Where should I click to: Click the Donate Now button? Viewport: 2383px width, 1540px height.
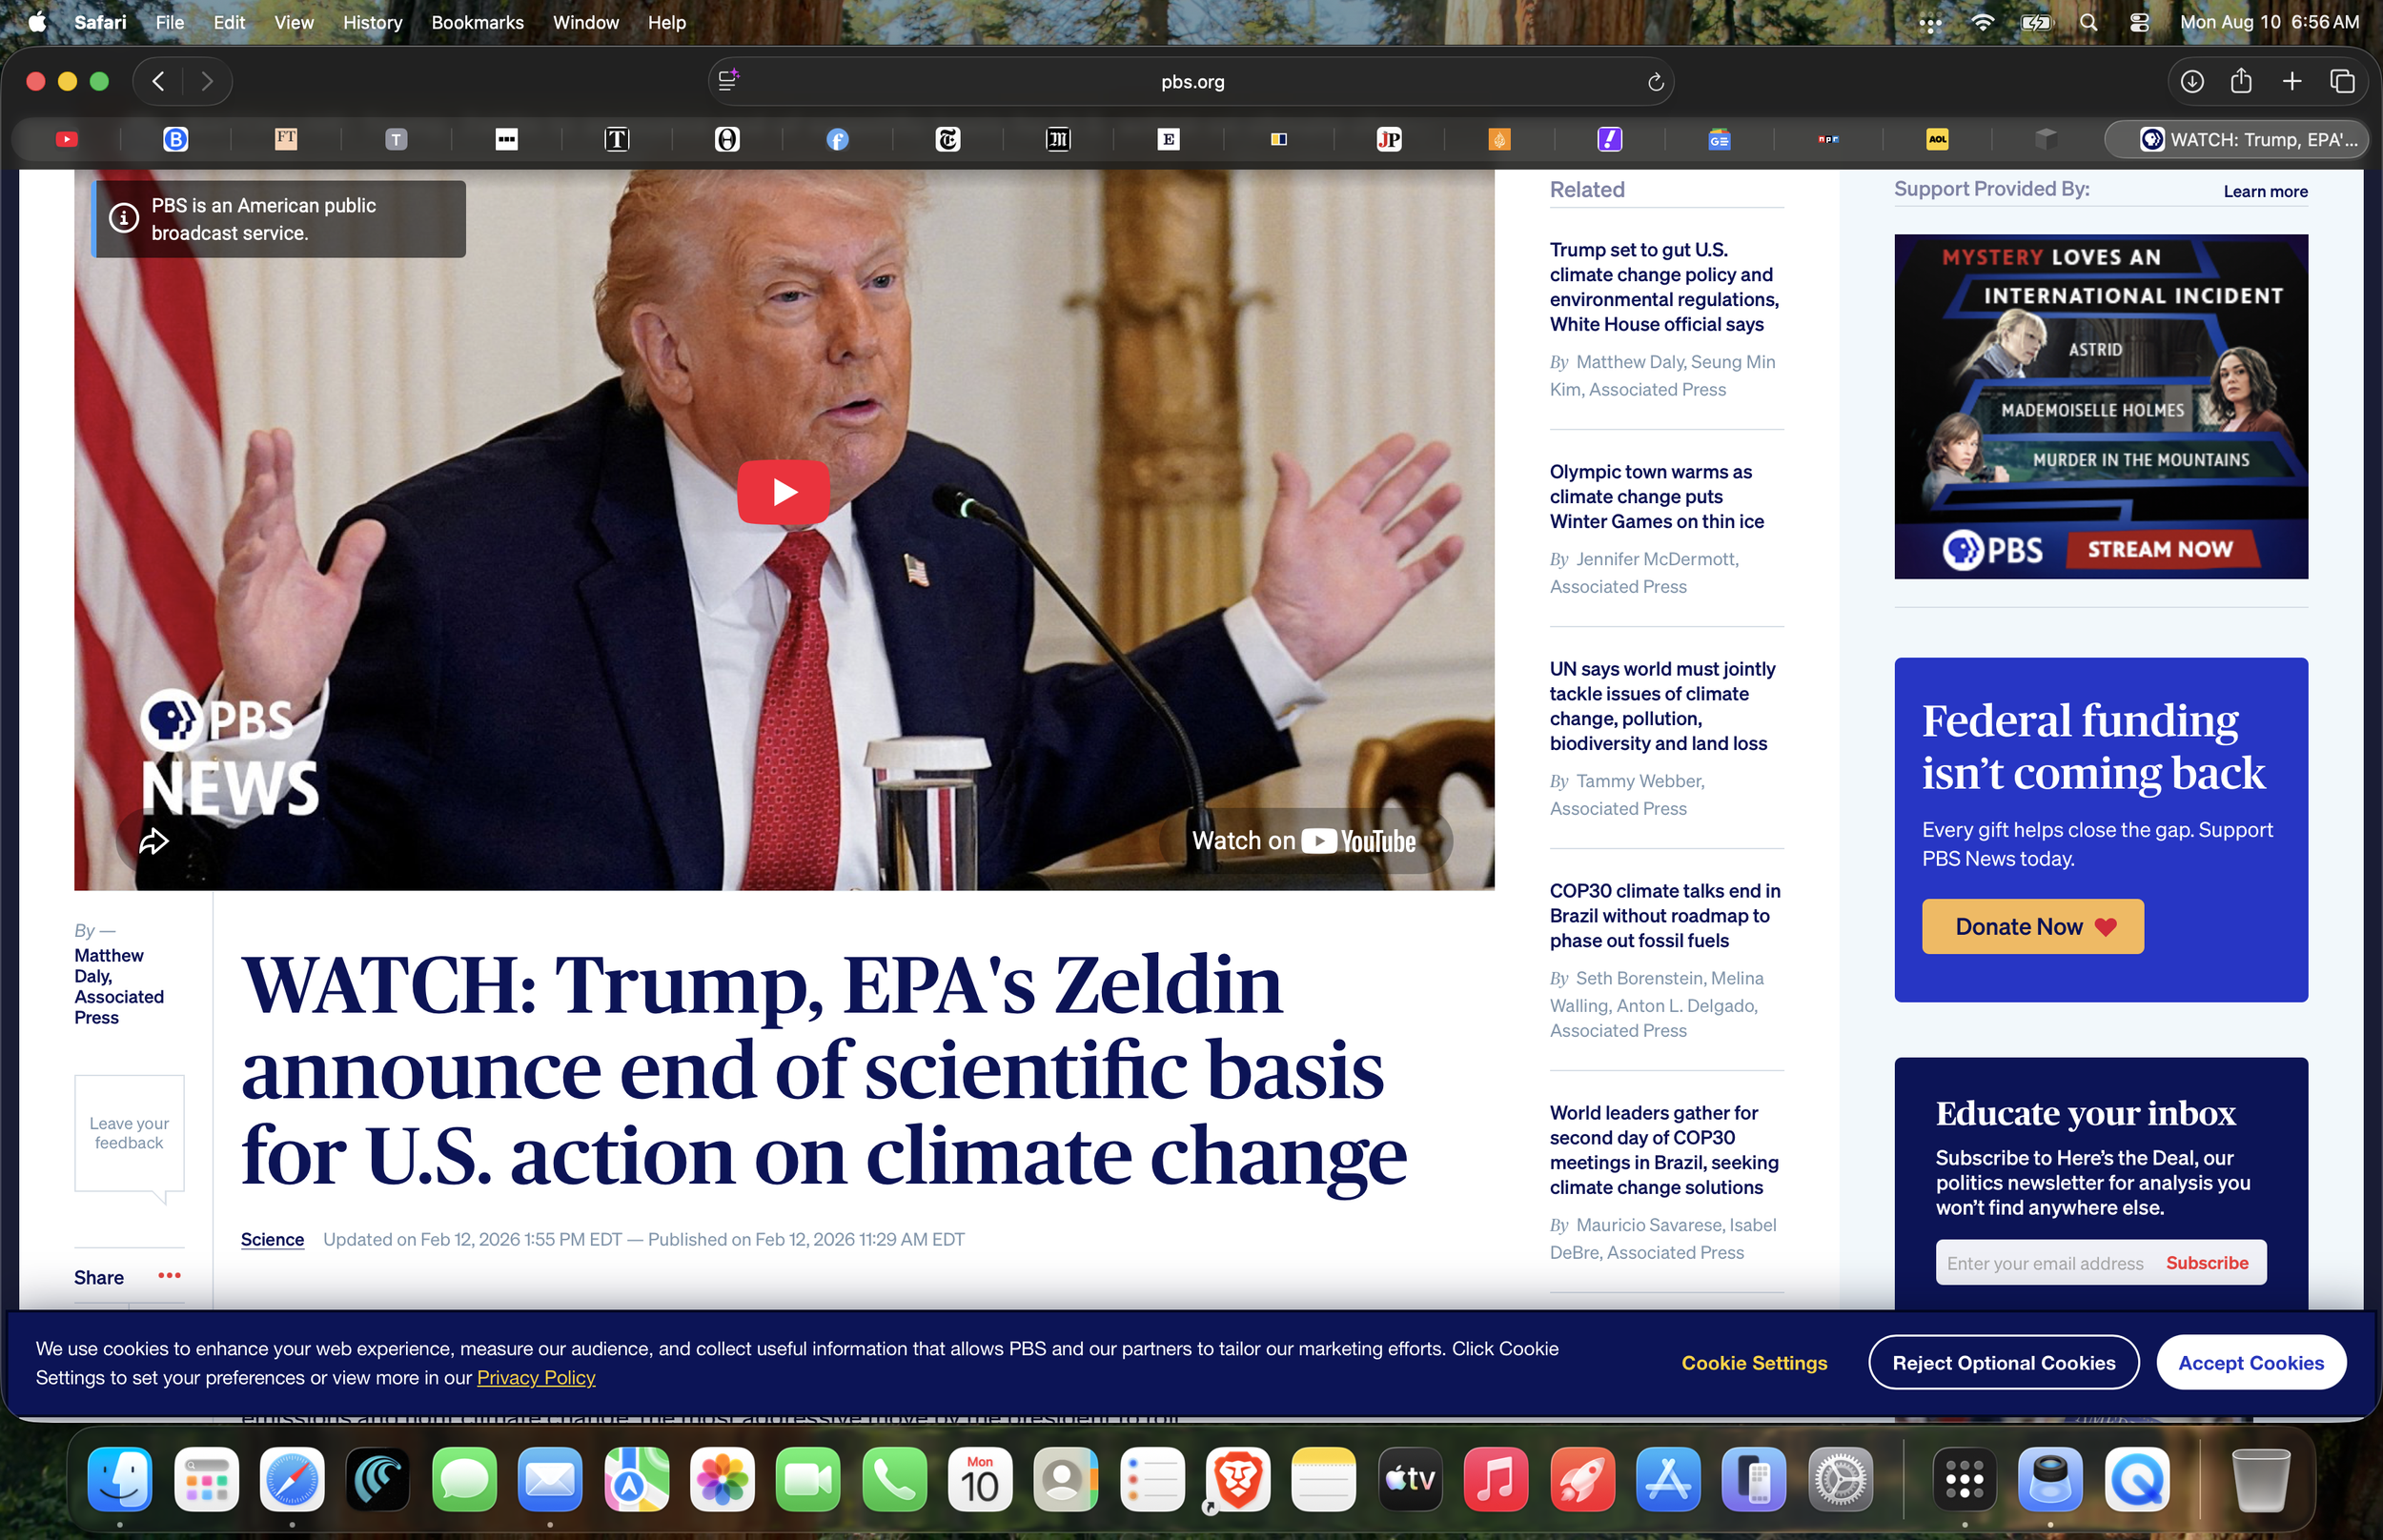[2032, 926]
